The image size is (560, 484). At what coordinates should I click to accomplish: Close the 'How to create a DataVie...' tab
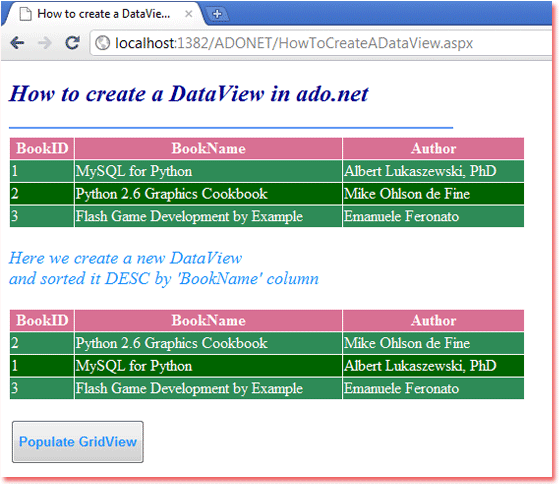tap(189, 14)
